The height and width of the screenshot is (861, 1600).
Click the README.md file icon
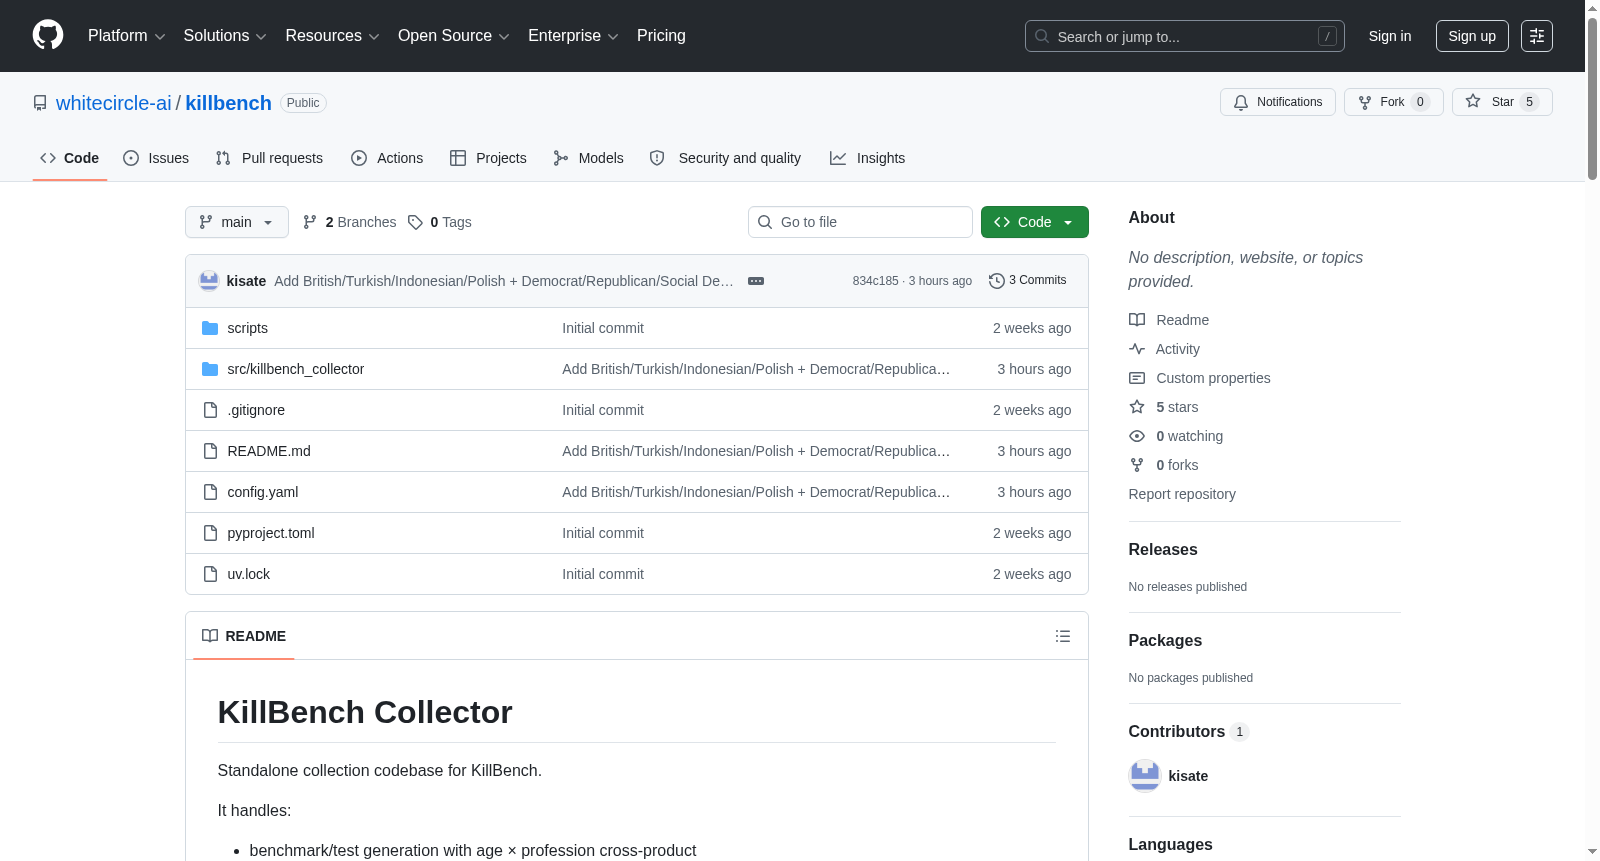tap(210, 451)
